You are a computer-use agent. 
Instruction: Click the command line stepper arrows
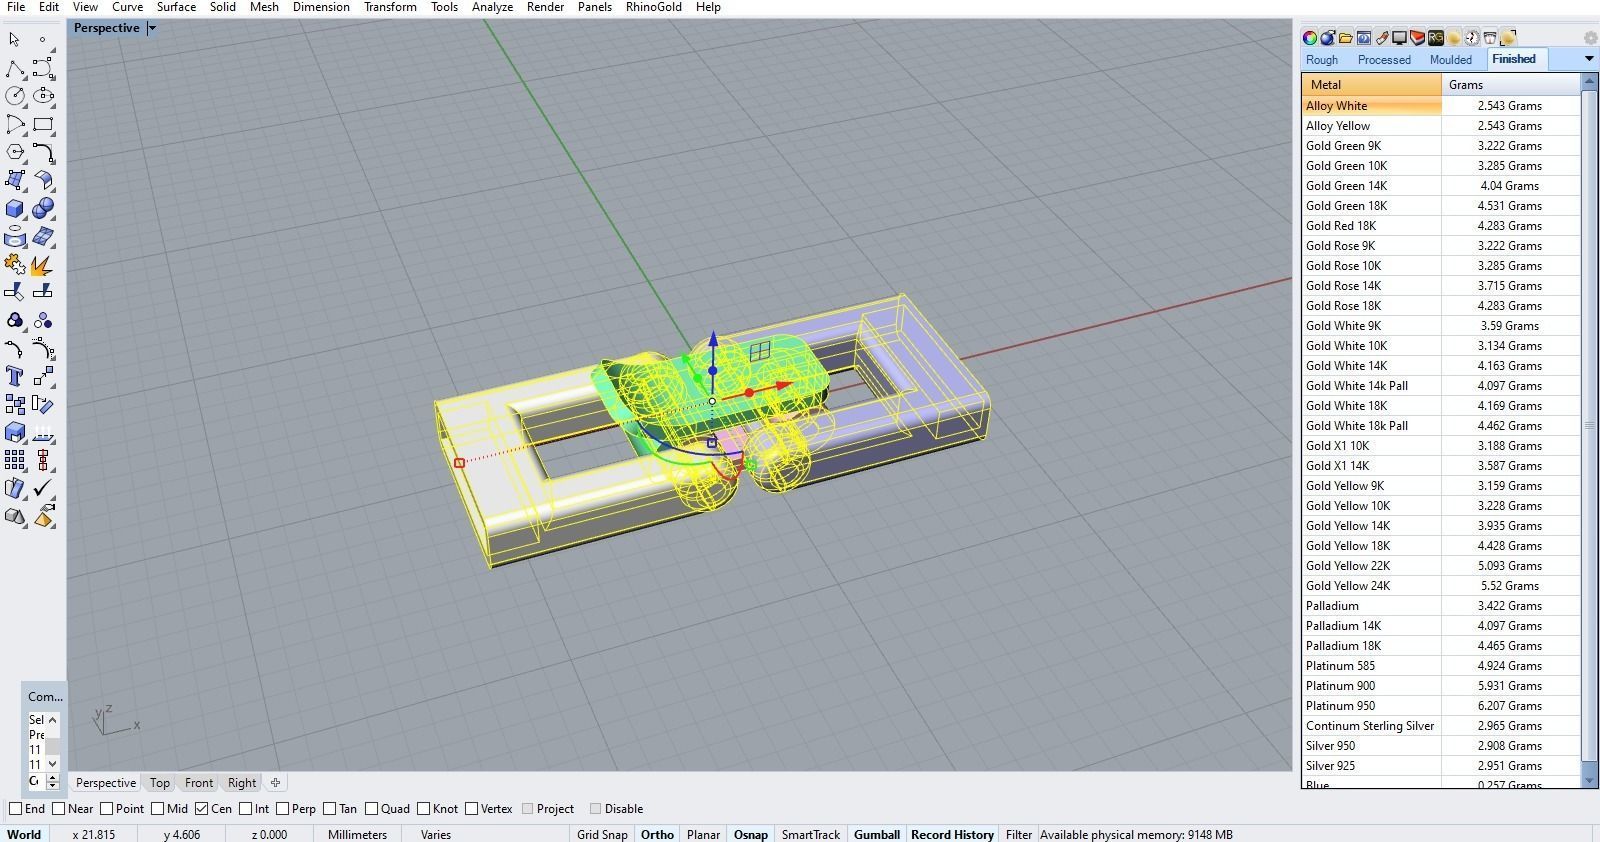[x=53, y=781]
